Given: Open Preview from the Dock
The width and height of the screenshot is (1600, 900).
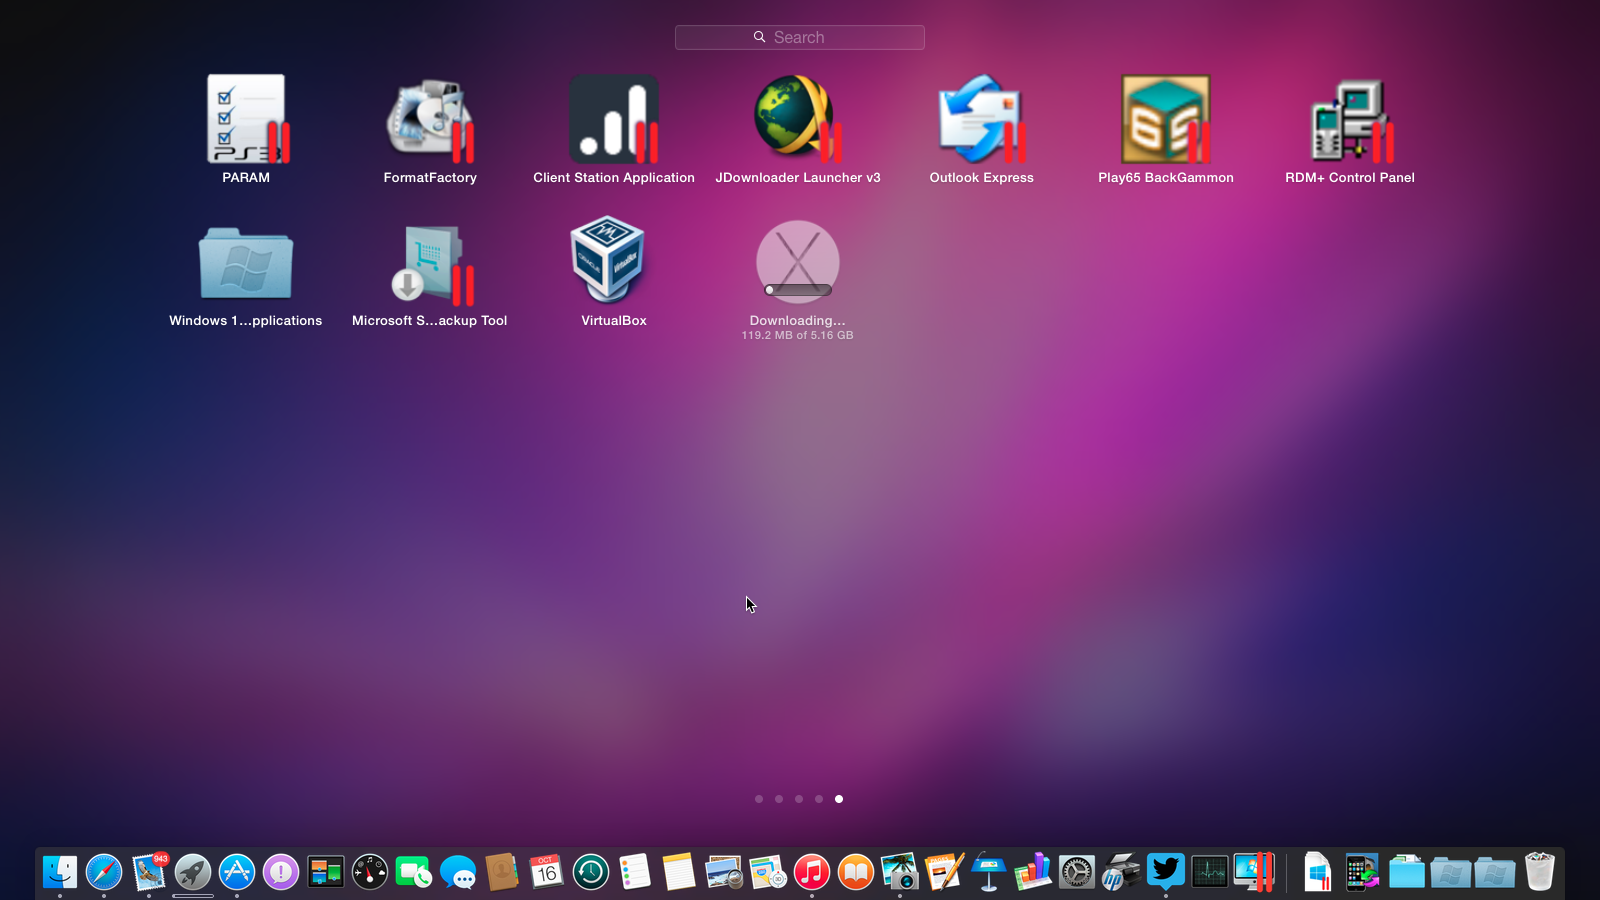Looking at the screenshot, I should click(x=723, y=872).
